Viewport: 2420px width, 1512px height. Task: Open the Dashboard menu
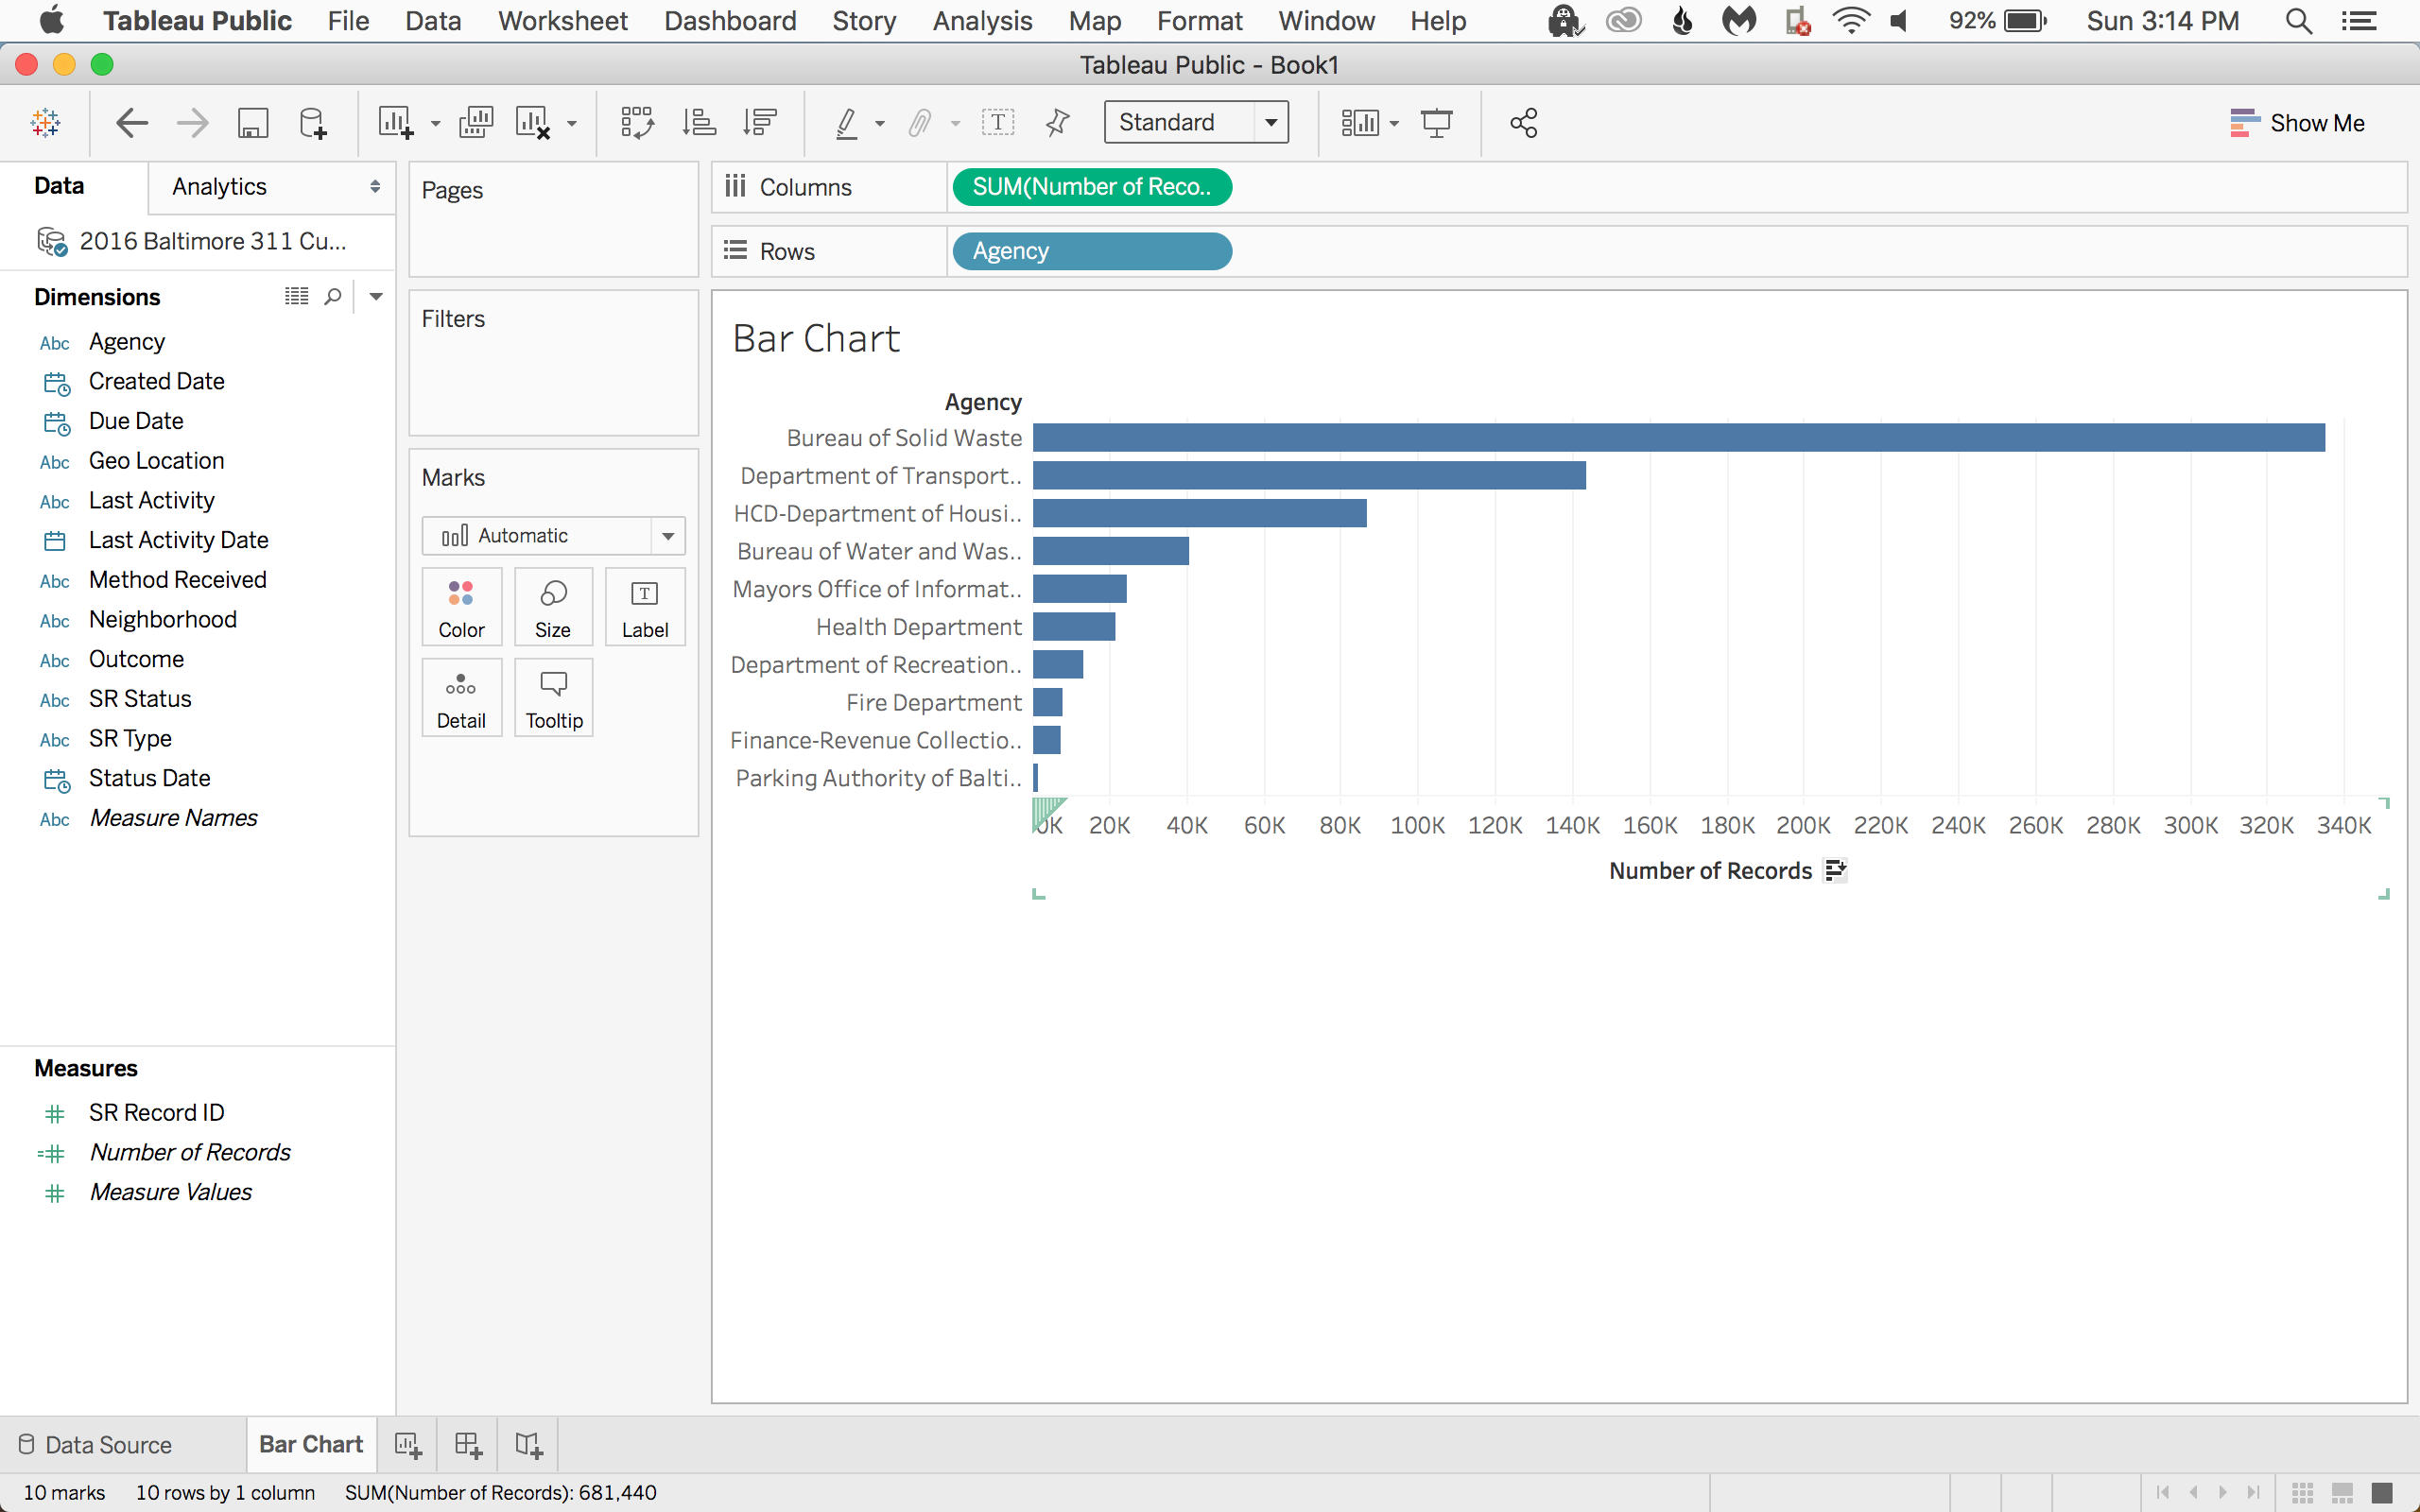click(730, 21)
